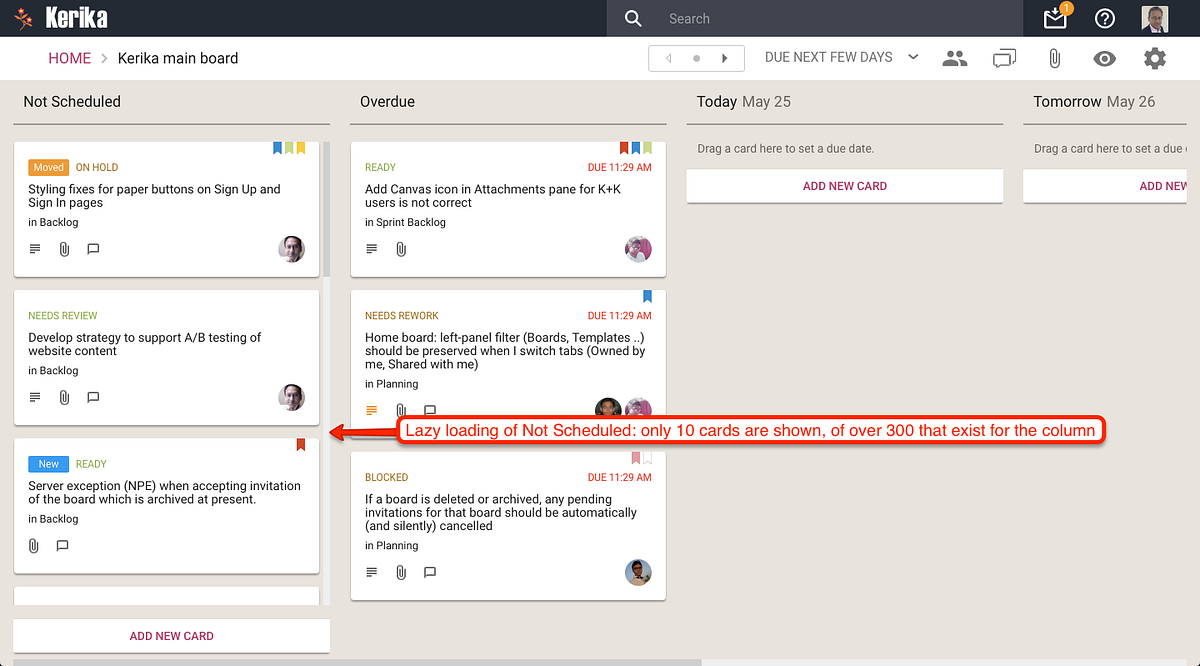The width and height of the screenshot is (1200, 666).
Task: Advance columns with the right arrow control
Action: tap(725, 58)
